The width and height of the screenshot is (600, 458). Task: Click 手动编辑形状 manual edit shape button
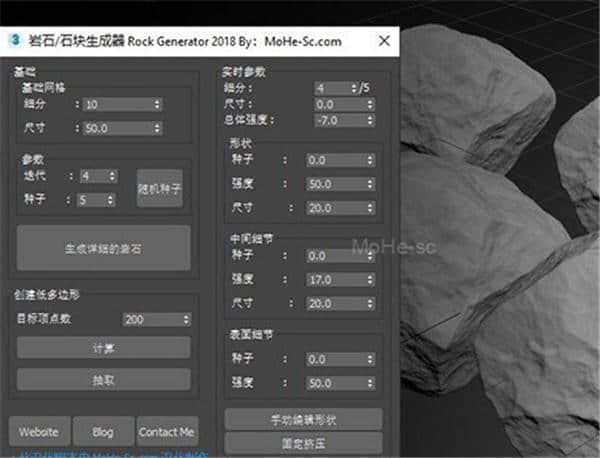(x=303, y=419)
